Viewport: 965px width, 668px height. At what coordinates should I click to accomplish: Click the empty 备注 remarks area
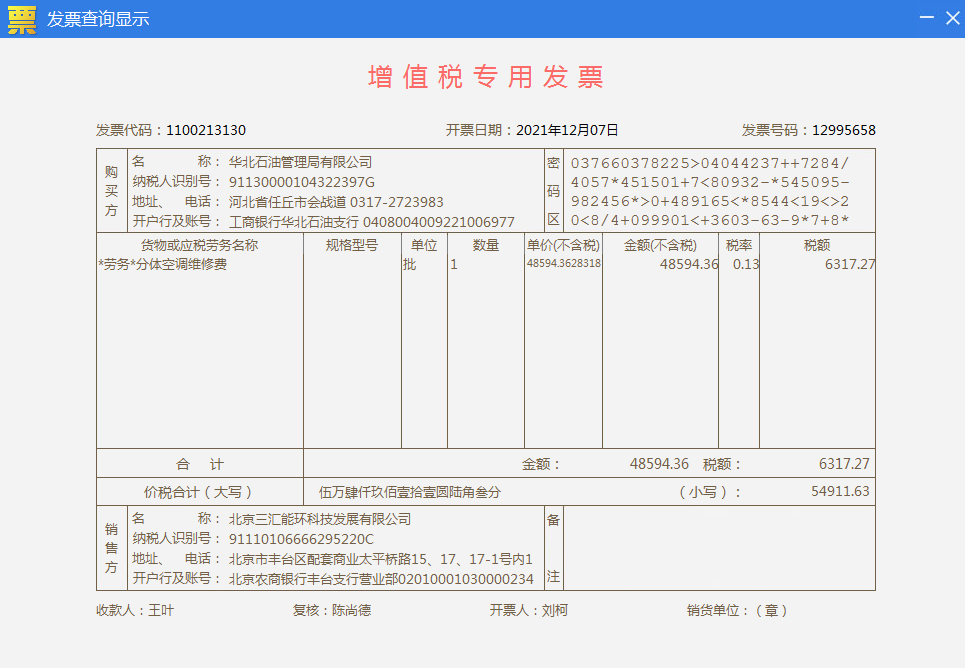click(x=718, y=548)
